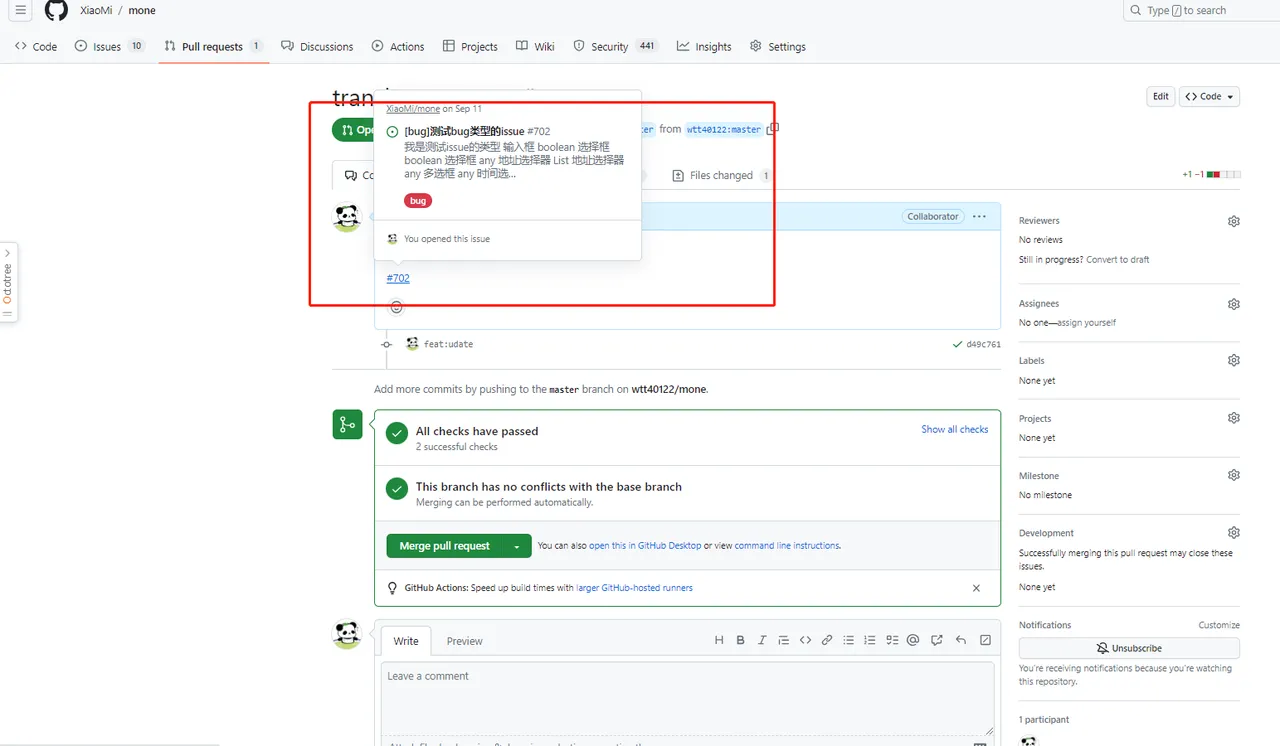Image resolution: width=1280 pixels, height=746 pixels.
Task: Click the Type / to search box
Action: (1202, 11)
